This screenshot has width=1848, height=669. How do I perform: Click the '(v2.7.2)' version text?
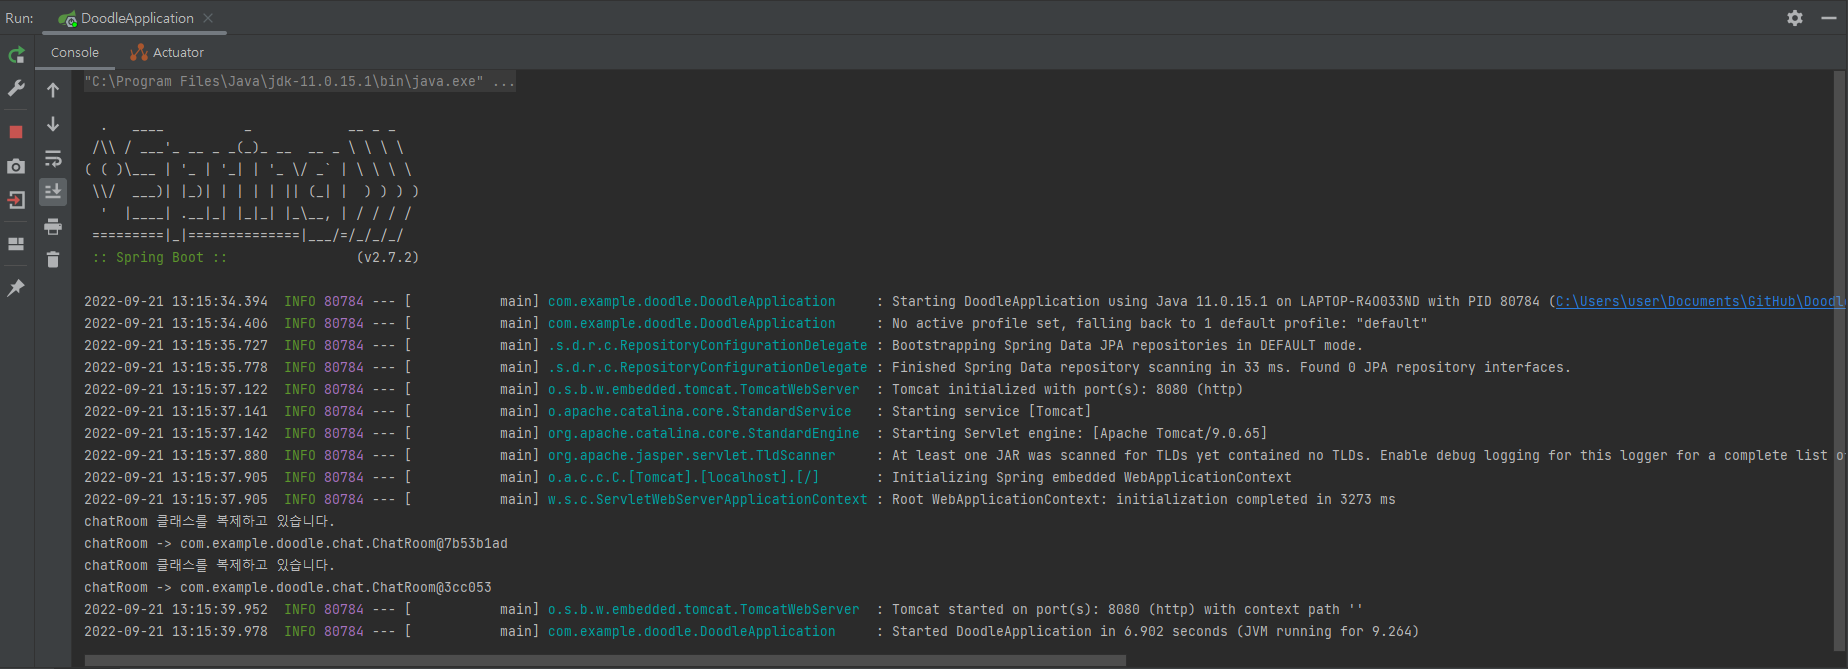(388, 257)
